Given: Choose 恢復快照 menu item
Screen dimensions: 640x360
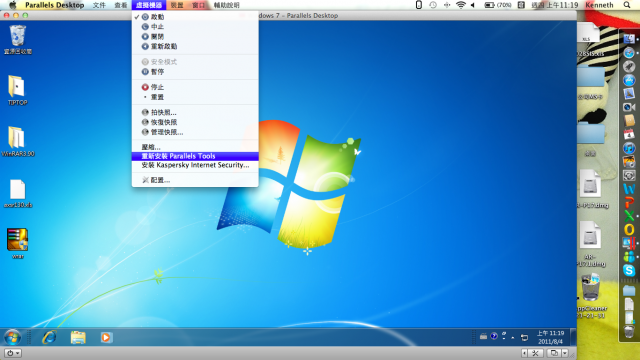Looking at the screenshot, I should point(195,122).
